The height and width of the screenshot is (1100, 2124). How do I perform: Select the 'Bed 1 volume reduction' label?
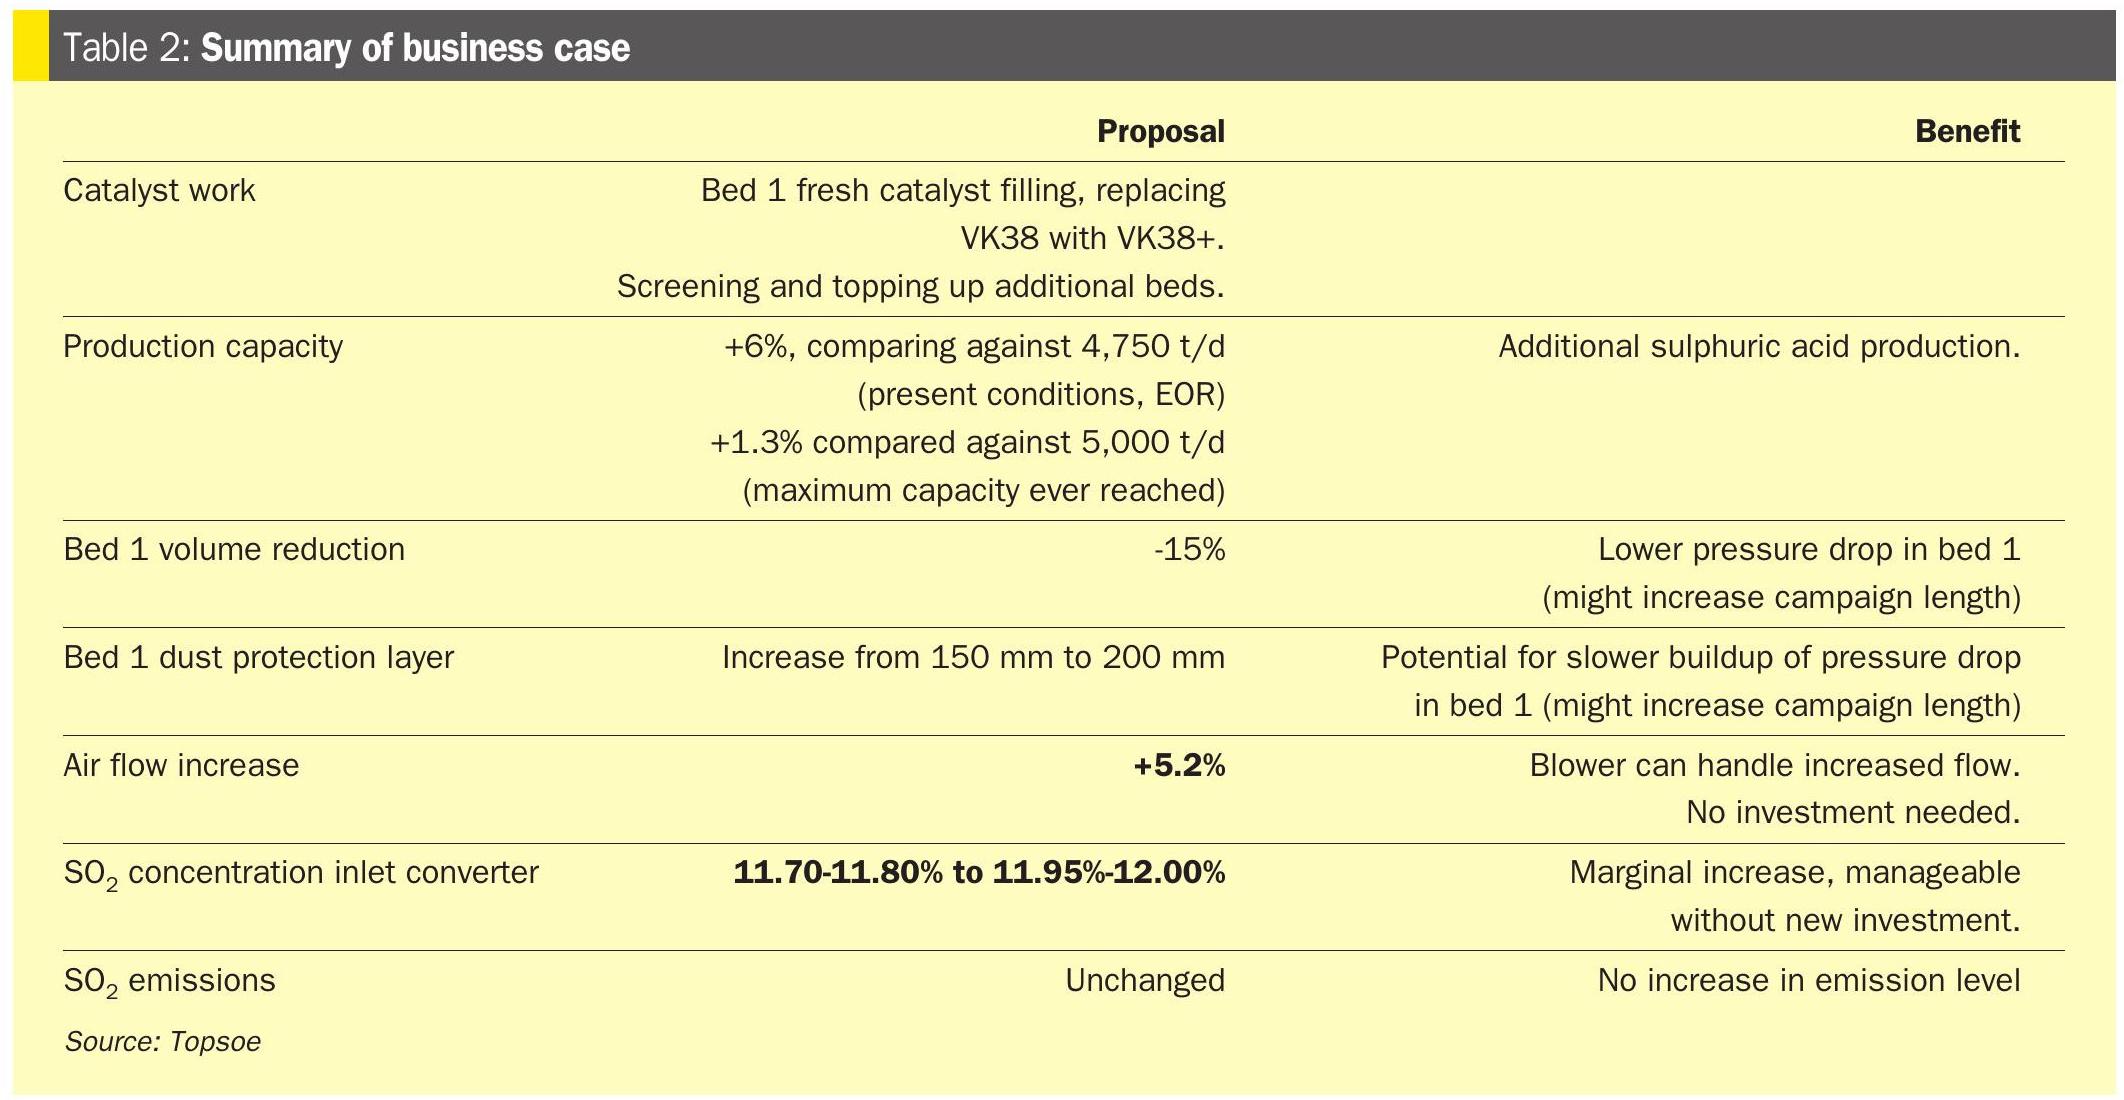(x=233, y=549)
